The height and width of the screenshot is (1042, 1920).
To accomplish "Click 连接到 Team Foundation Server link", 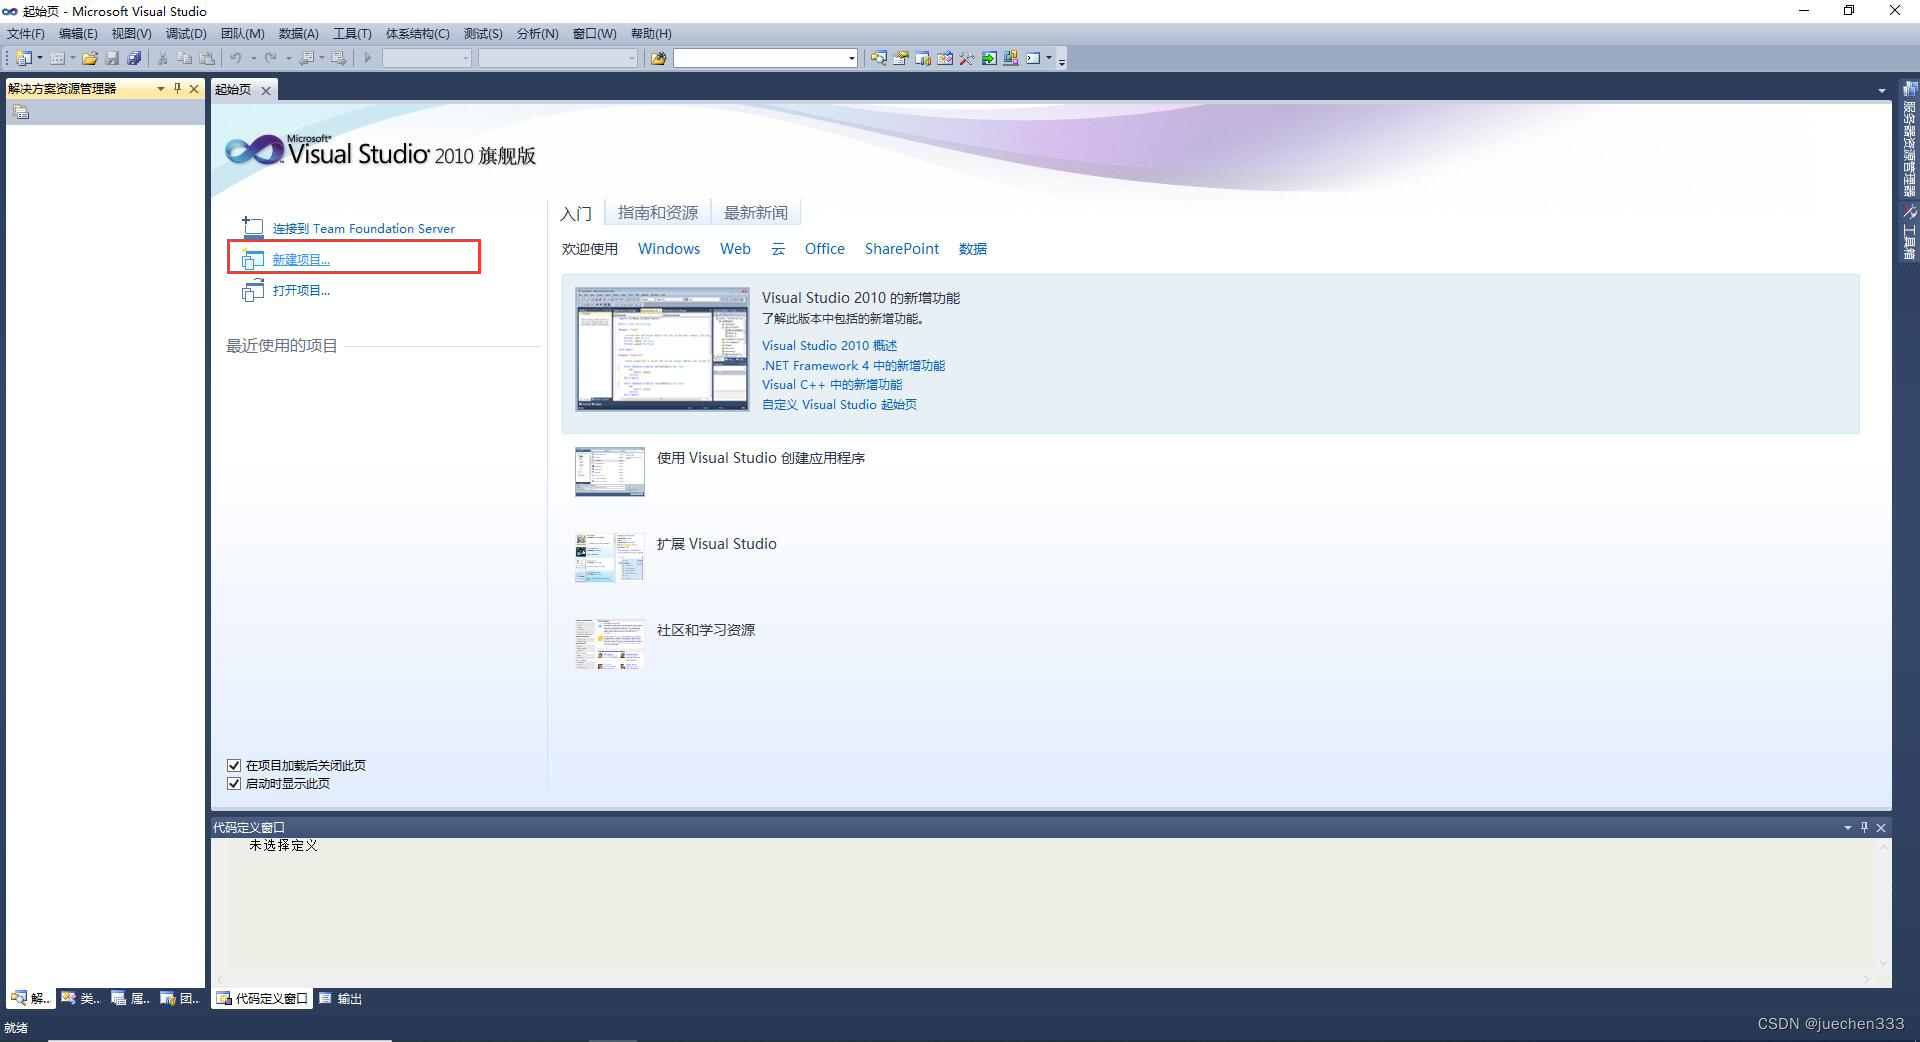I will pos(364,229).
